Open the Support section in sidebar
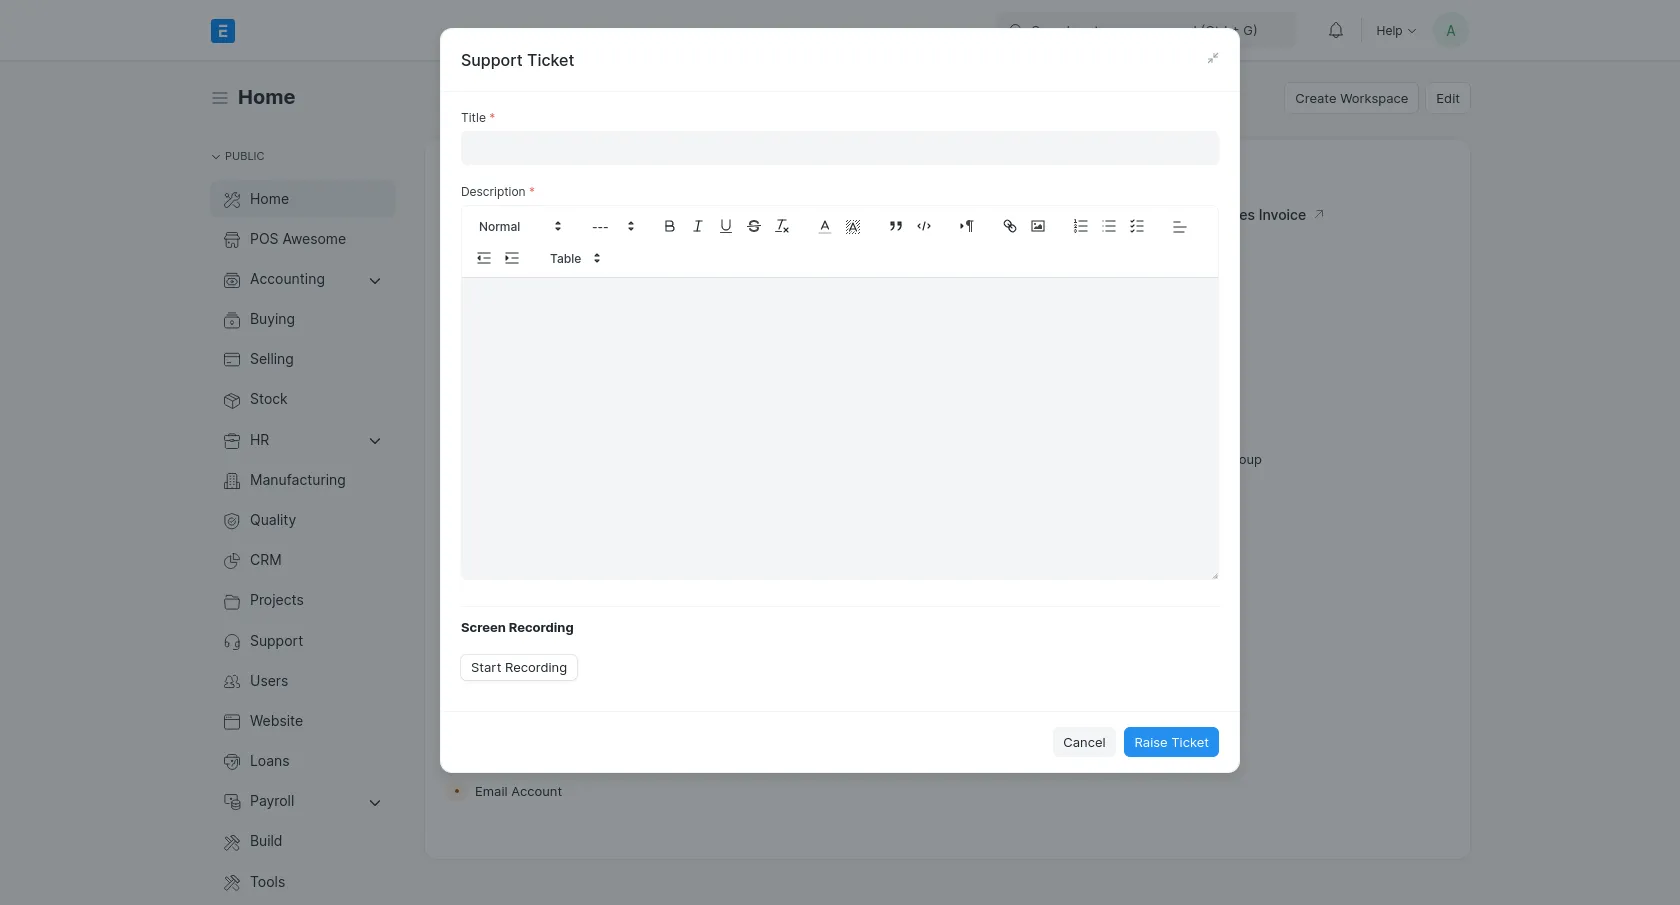The height and width of the screenshot is (905, 1680). pyautogui.click(x=275, y=640)
